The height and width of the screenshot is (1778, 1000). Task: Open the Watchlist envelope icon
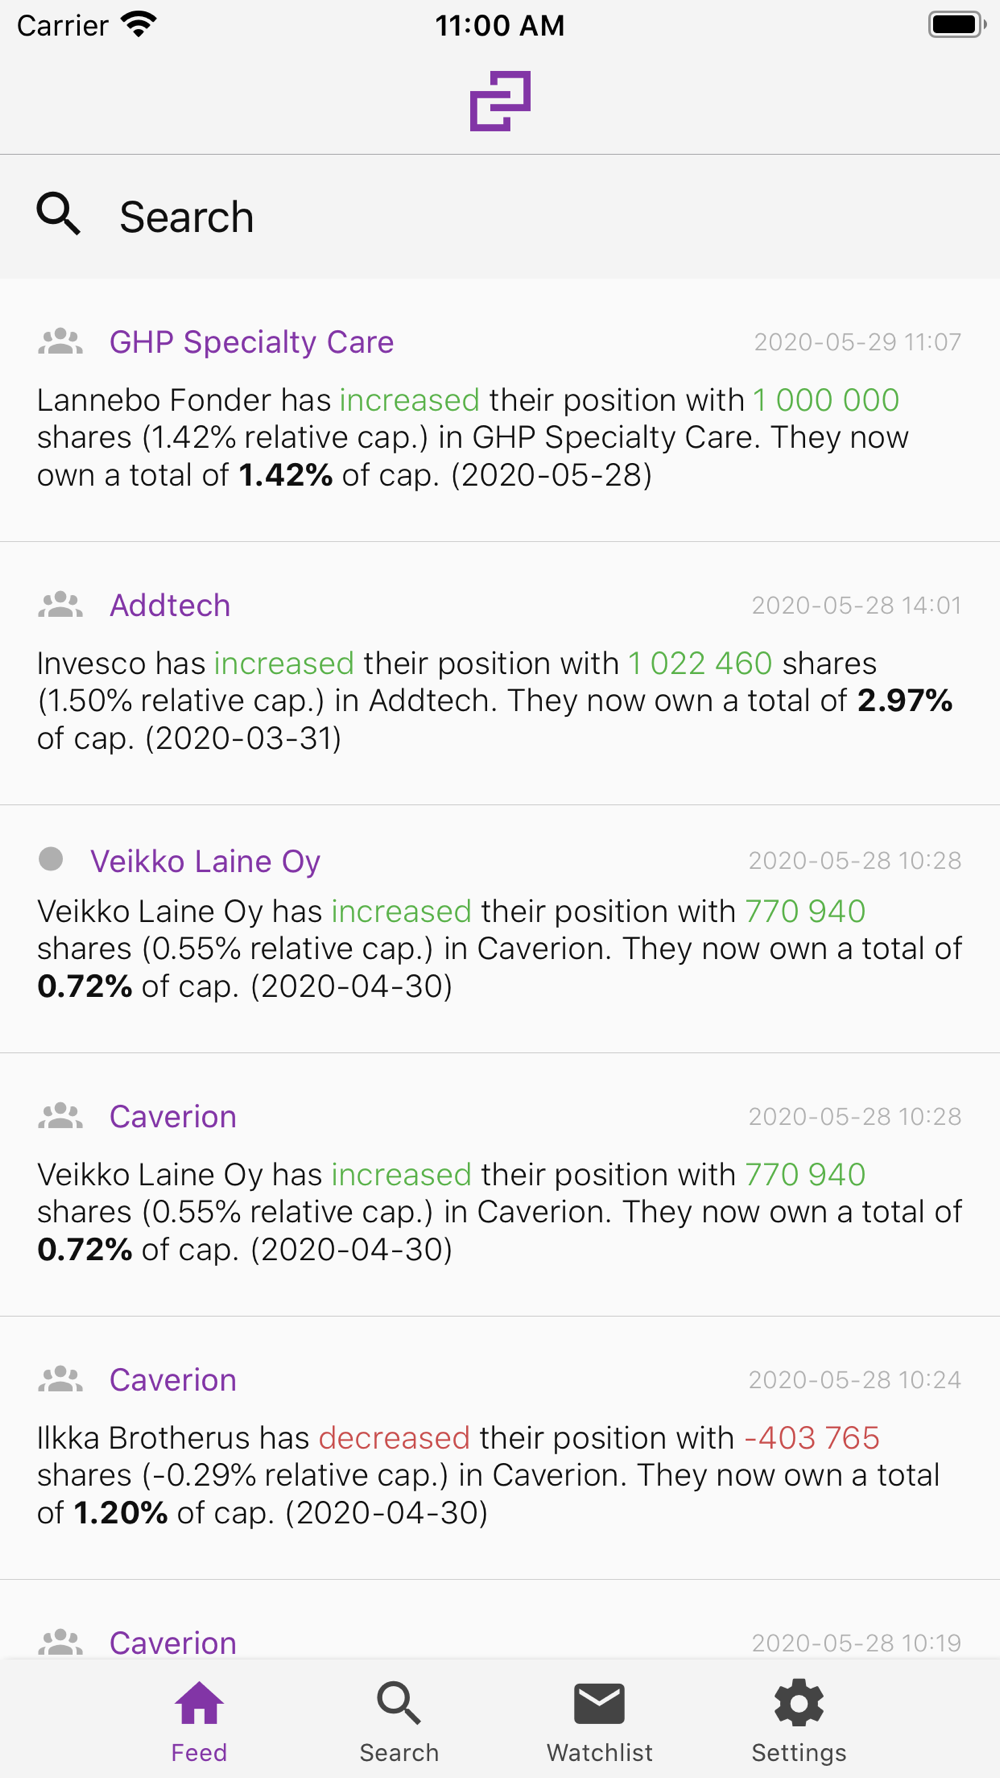point(599,1703)
